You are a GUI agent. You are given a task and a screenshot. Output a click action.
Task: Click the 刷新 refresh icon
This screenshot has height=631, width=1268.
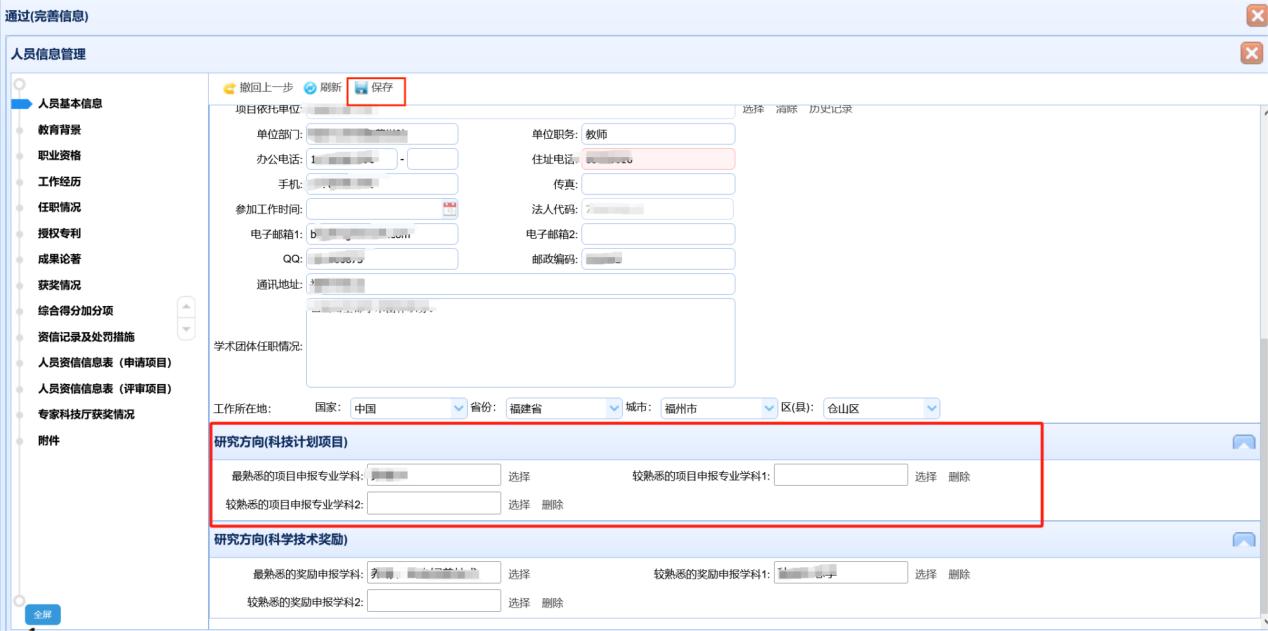[x=310, y=88]
